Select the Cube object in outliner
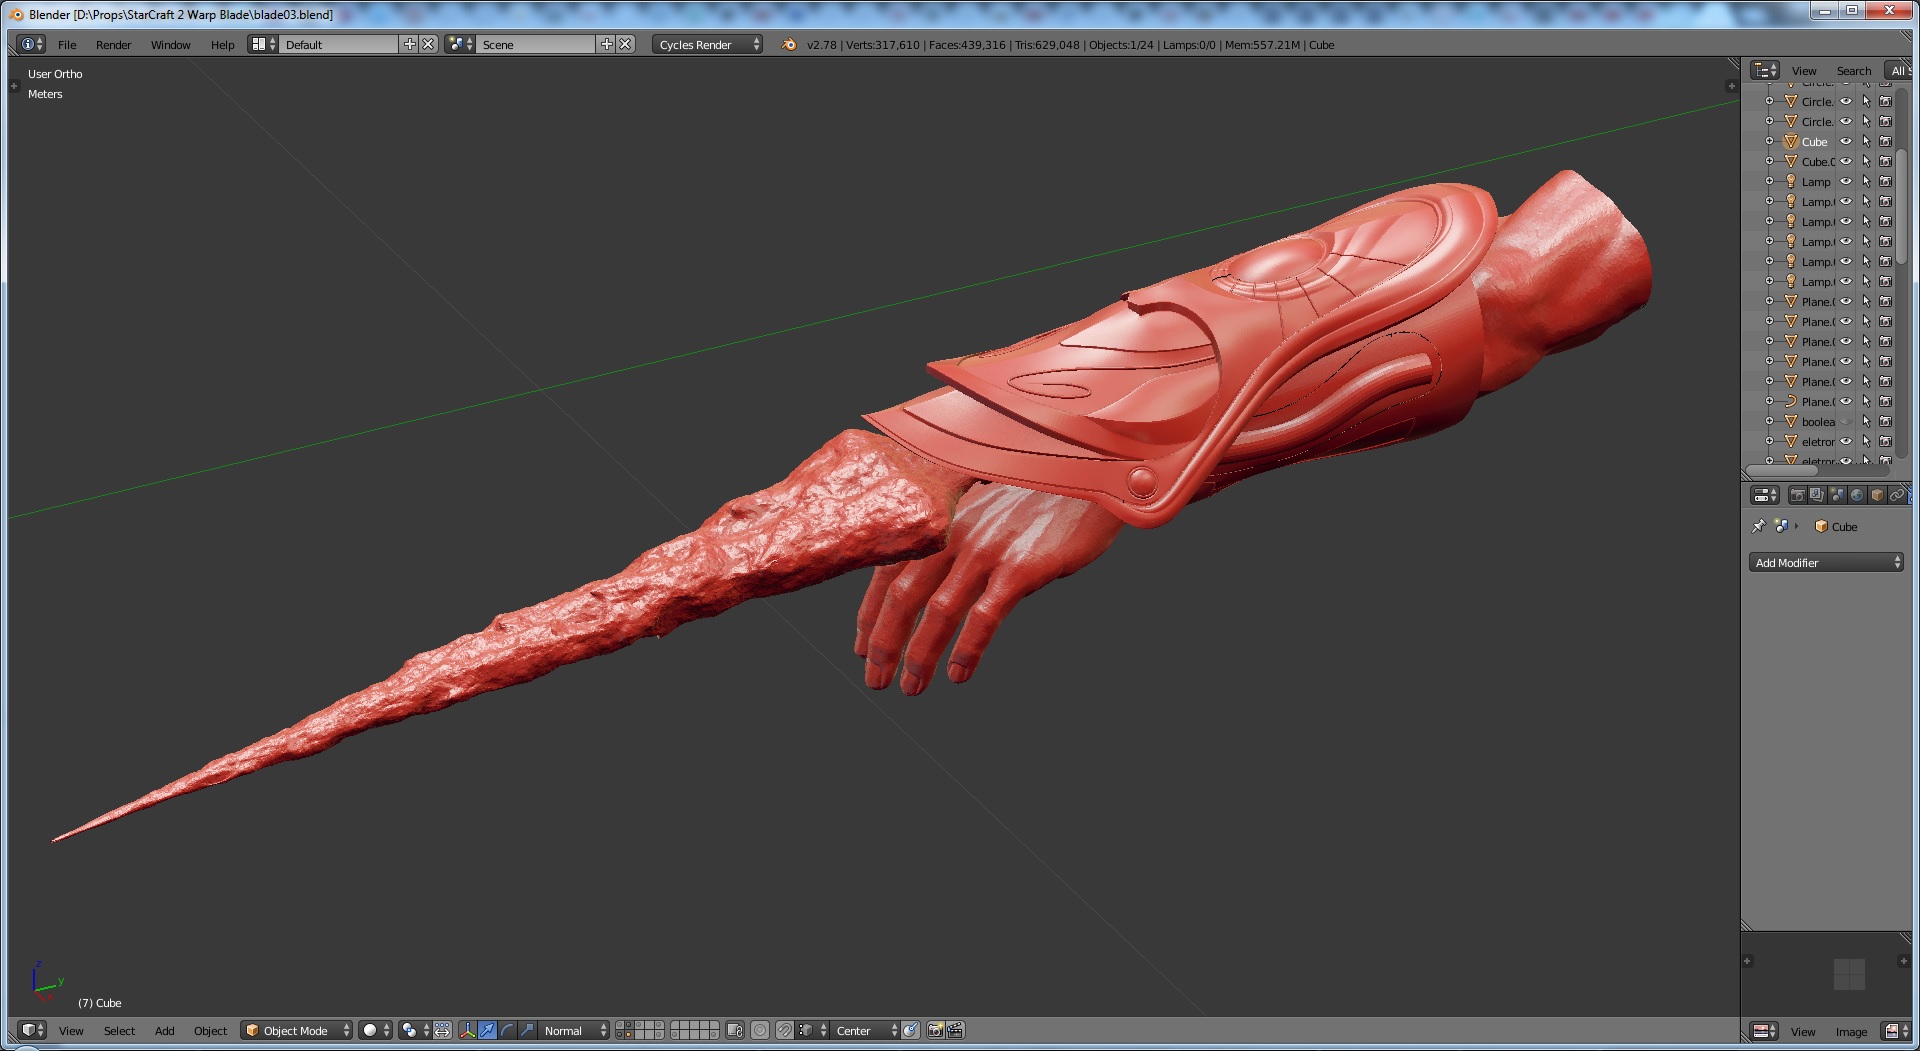 [1814, 142]
